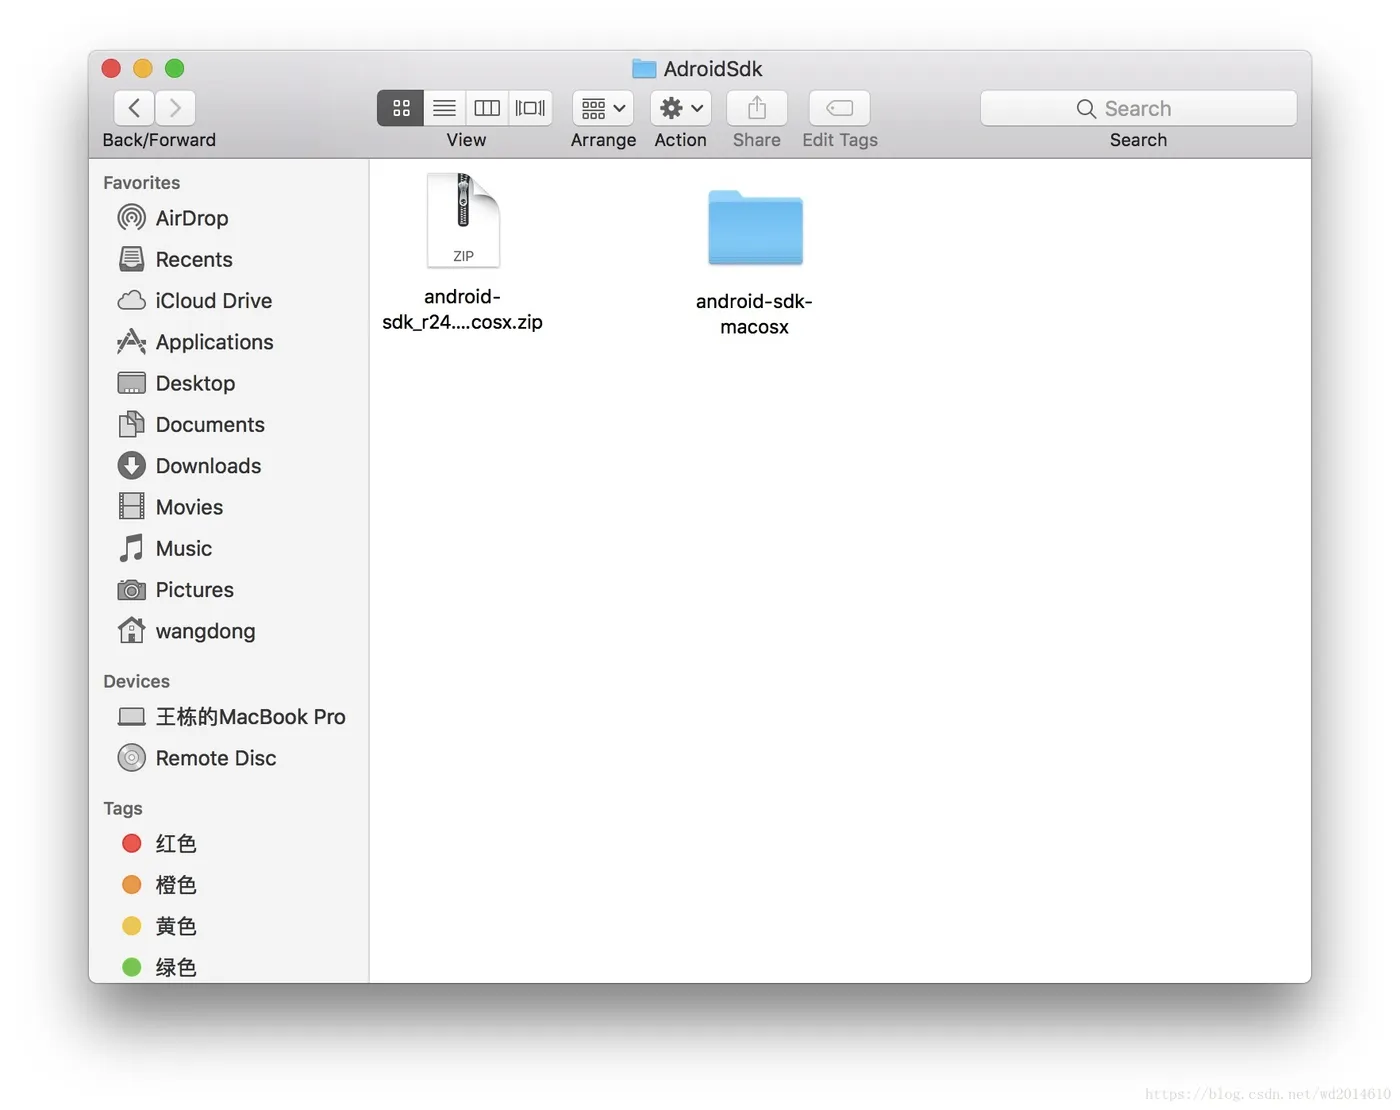The width and height of the screenshot is (1400, 1110).
Task: Click the magnifying glass search icon
Action: tap(1086, 109)
